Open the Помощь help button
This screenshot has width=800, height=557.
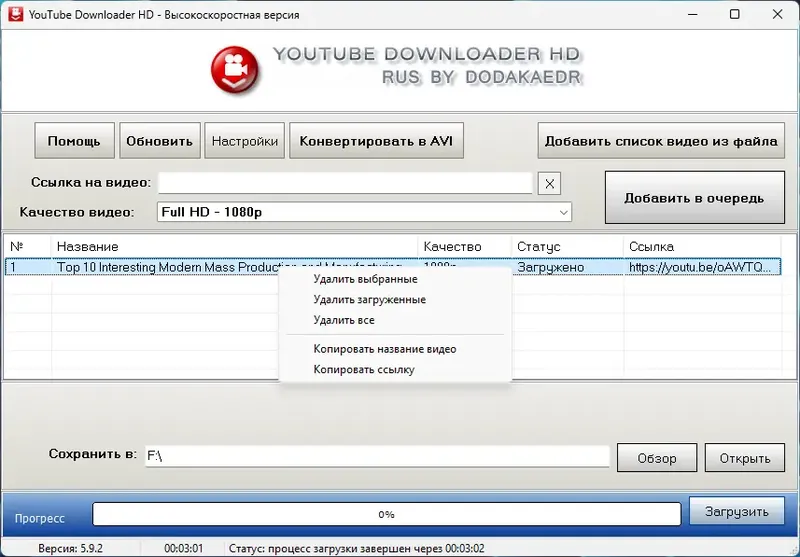(74, 141)
